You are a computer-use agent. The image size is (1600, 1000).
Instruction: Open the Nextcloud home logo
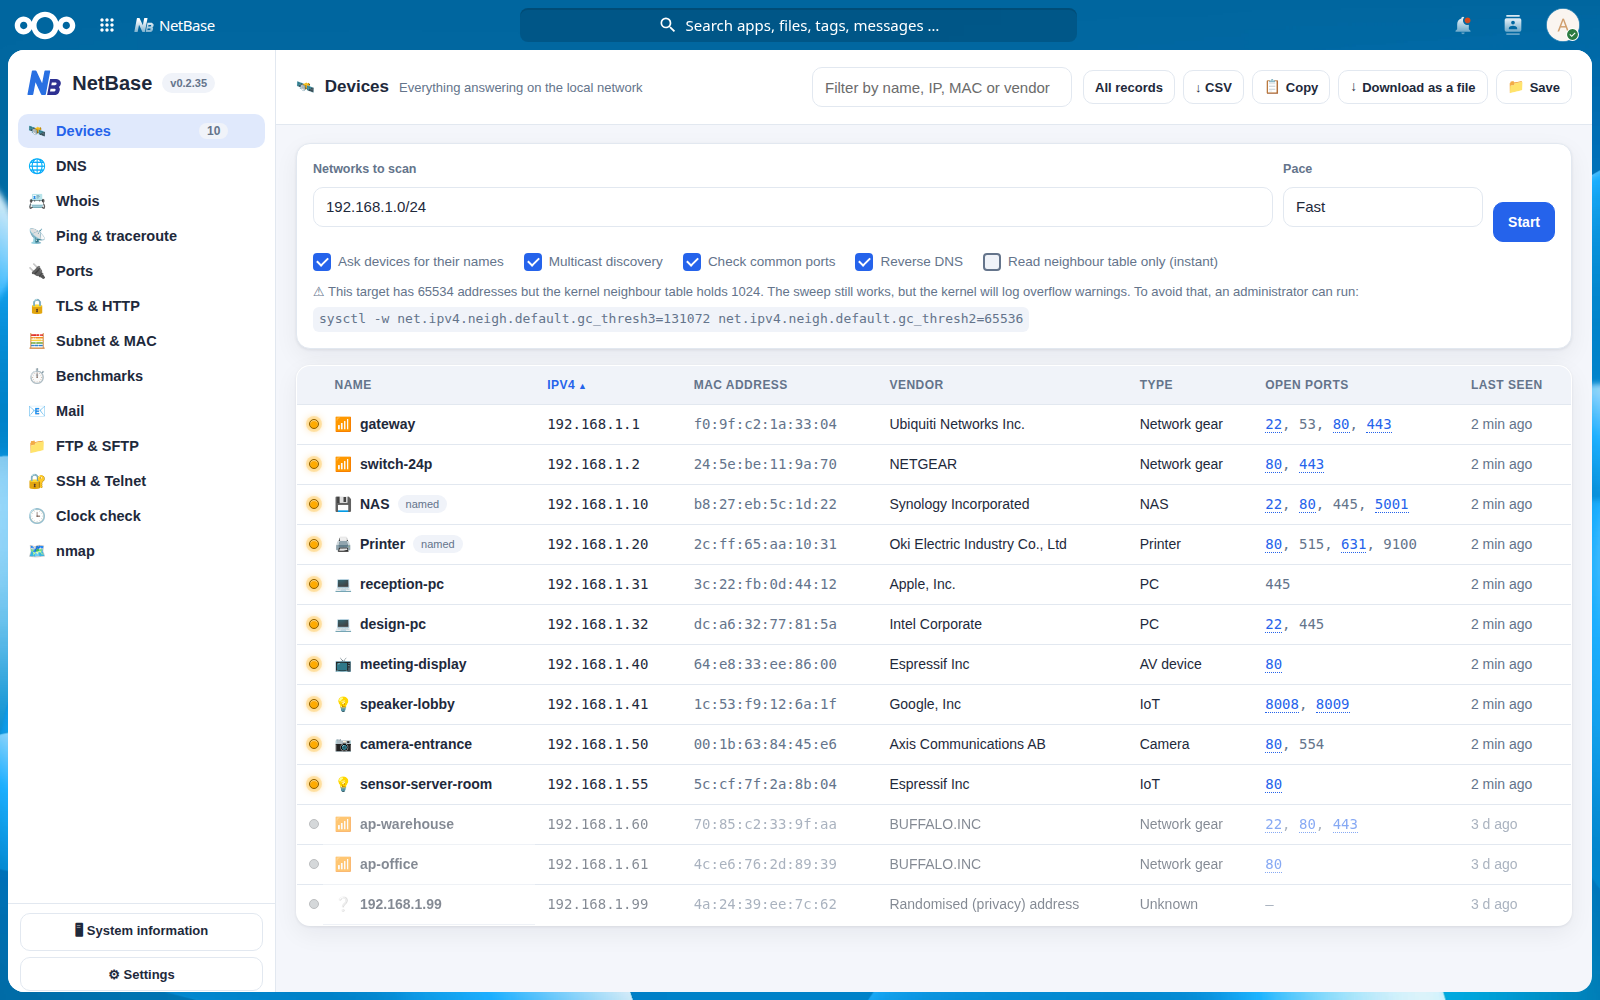coord(45,25)
